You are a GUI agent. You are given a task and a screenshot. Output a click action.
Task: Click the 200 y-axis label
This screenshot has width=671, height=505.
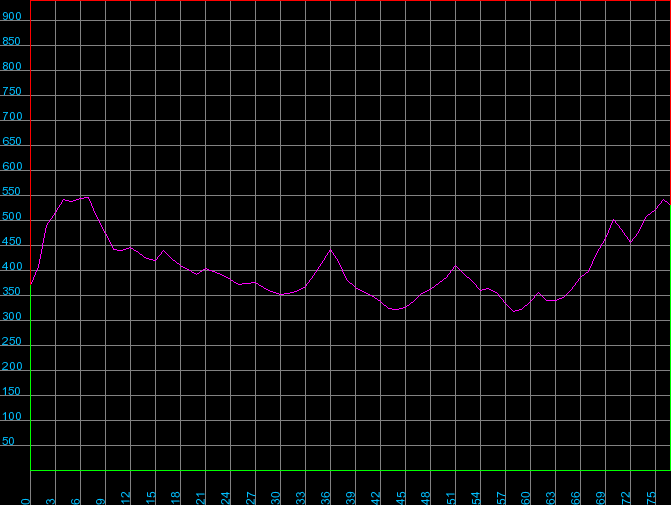coord(12,367)
